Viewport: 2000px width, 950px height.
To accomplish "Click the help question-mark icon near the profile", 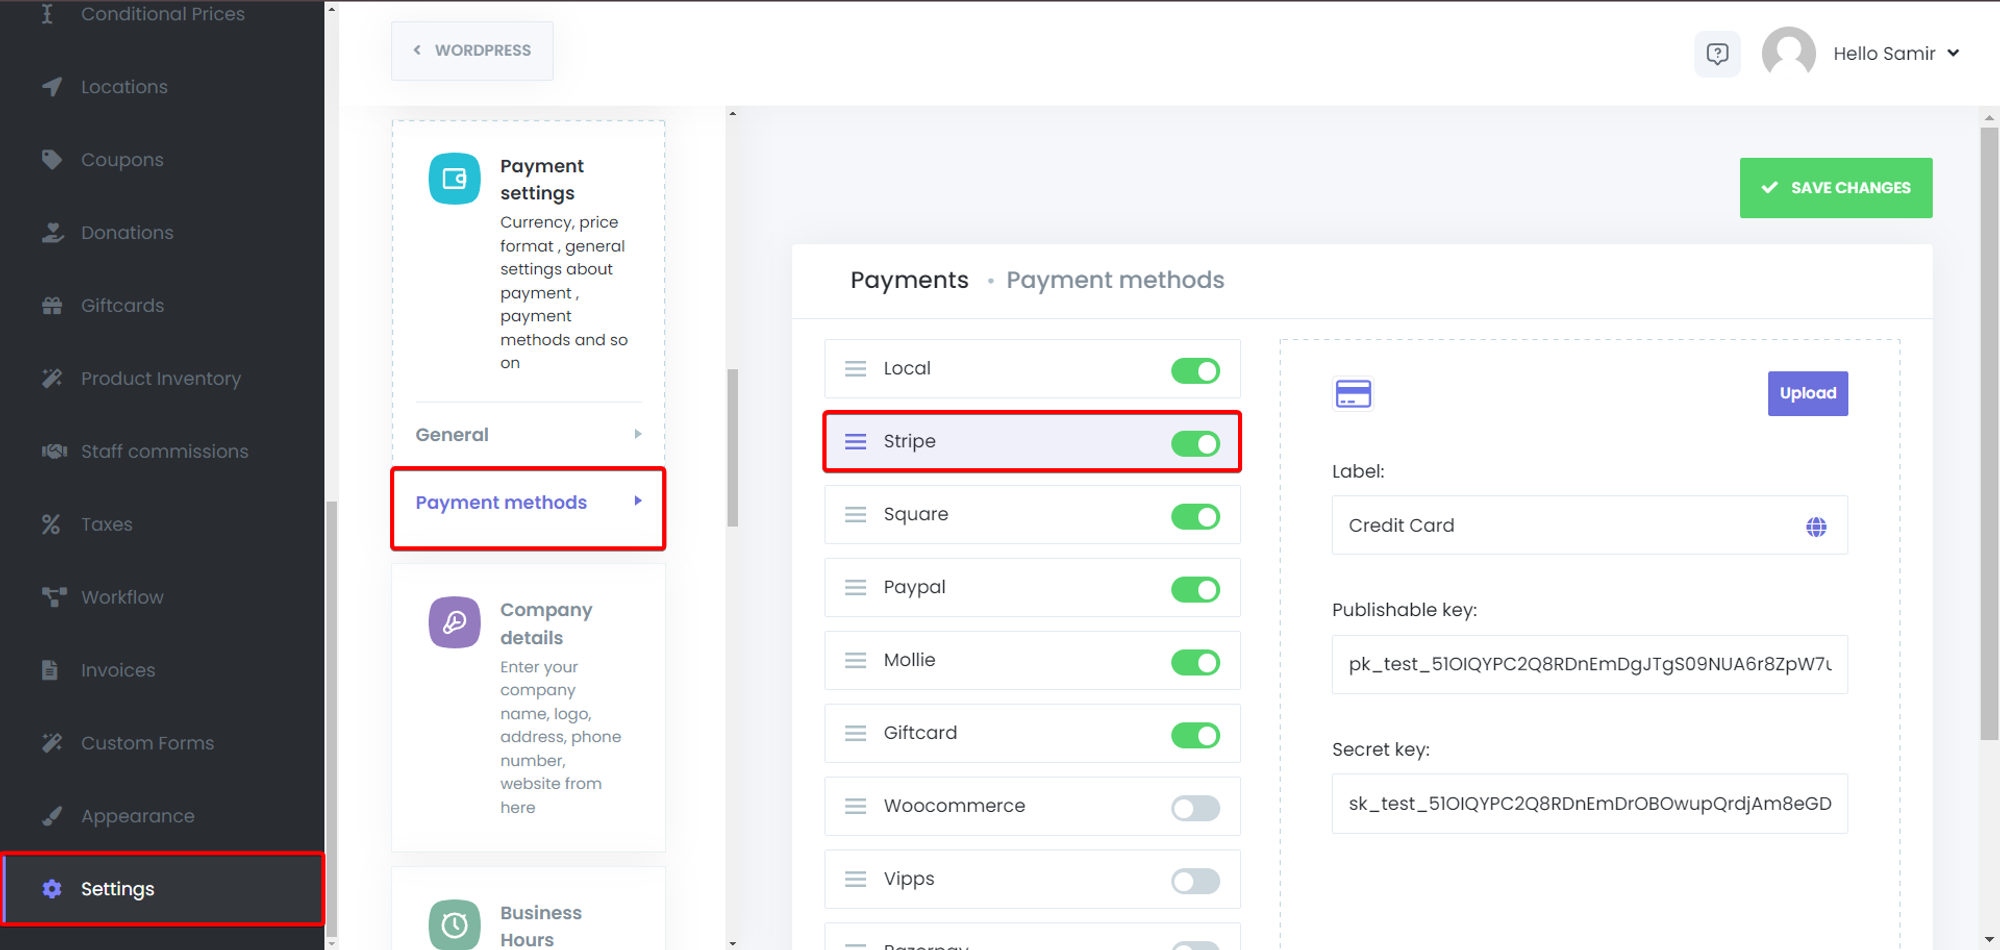I will point(1717,53).
